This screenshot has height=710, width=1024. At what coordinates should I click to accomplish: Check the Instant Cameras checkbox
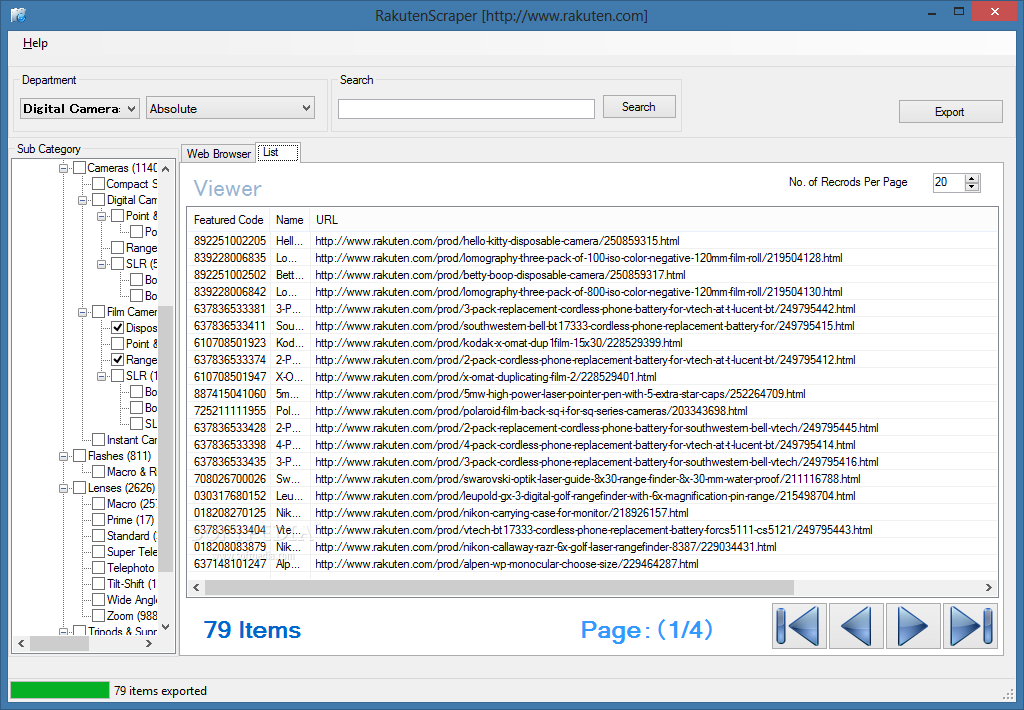click(99, 440)
